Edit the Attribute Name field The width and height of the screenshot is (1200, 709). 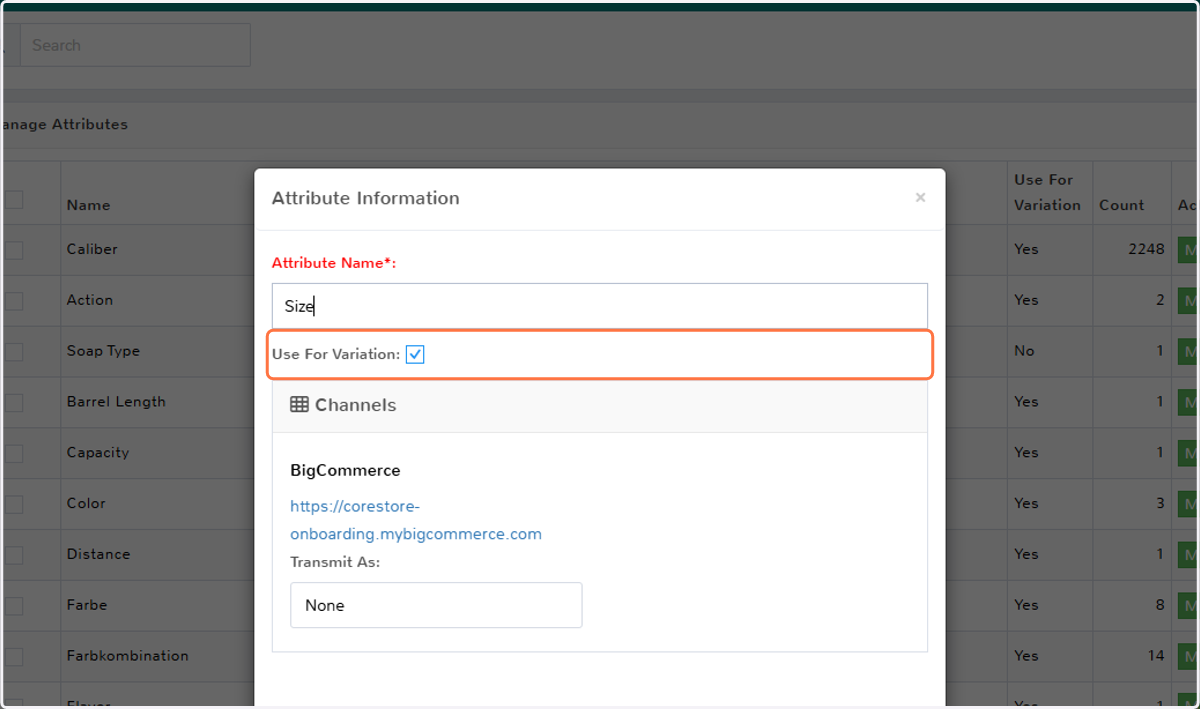[x=600, y=306]
